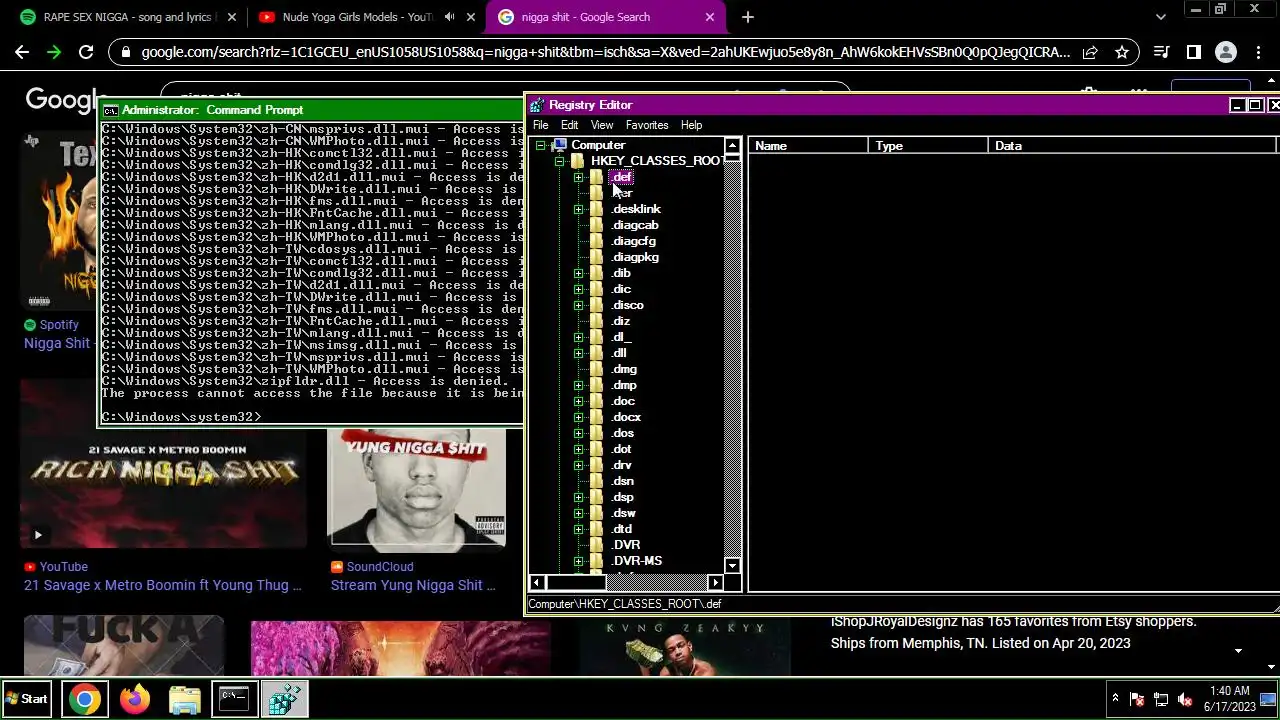Open the Action Center flag tray icon
Image resolution: width=1280 pixels, height=720 pixels.
(x=1137, y=699)
